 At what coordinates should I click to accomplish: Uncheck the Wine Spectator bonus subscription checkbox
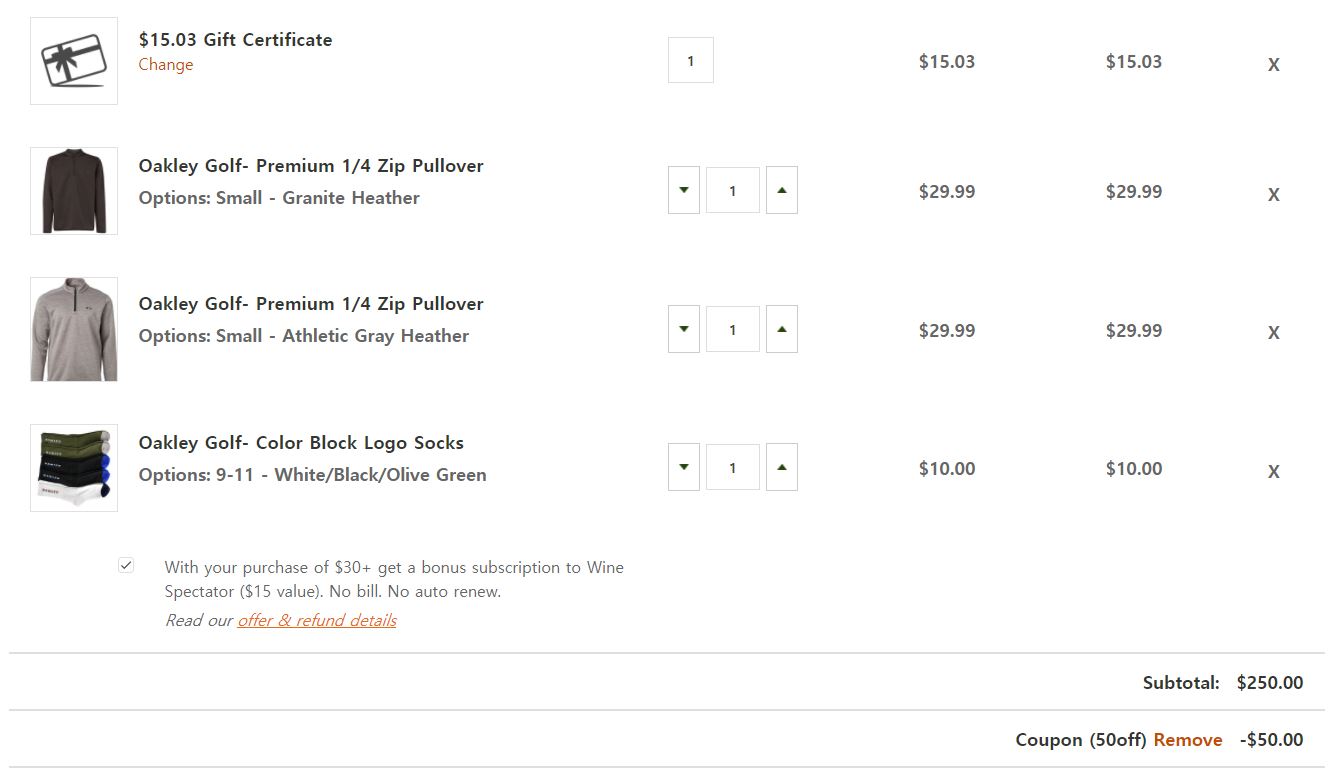[126, 565]
